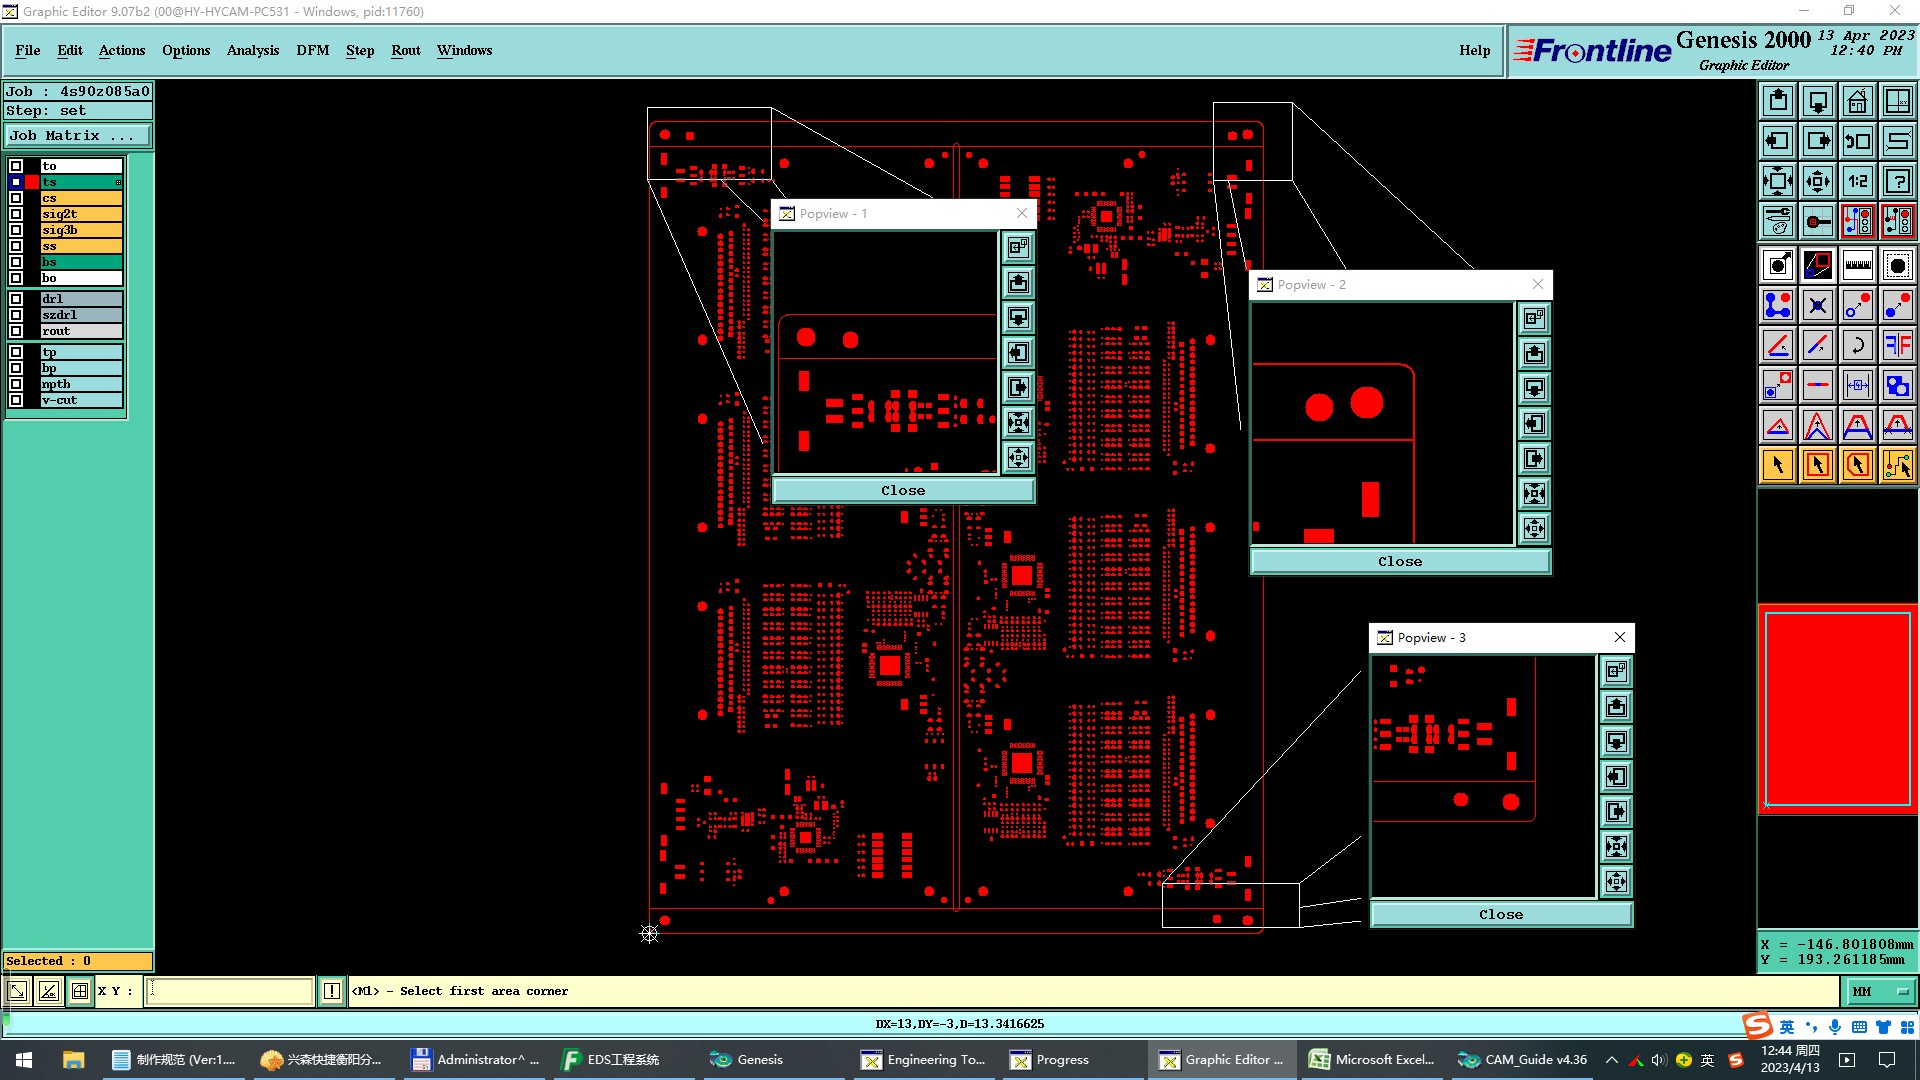Toggle display checkbox for layer drl
The width and height of the screenshot is (1920, 1080).
coord(16,299)
